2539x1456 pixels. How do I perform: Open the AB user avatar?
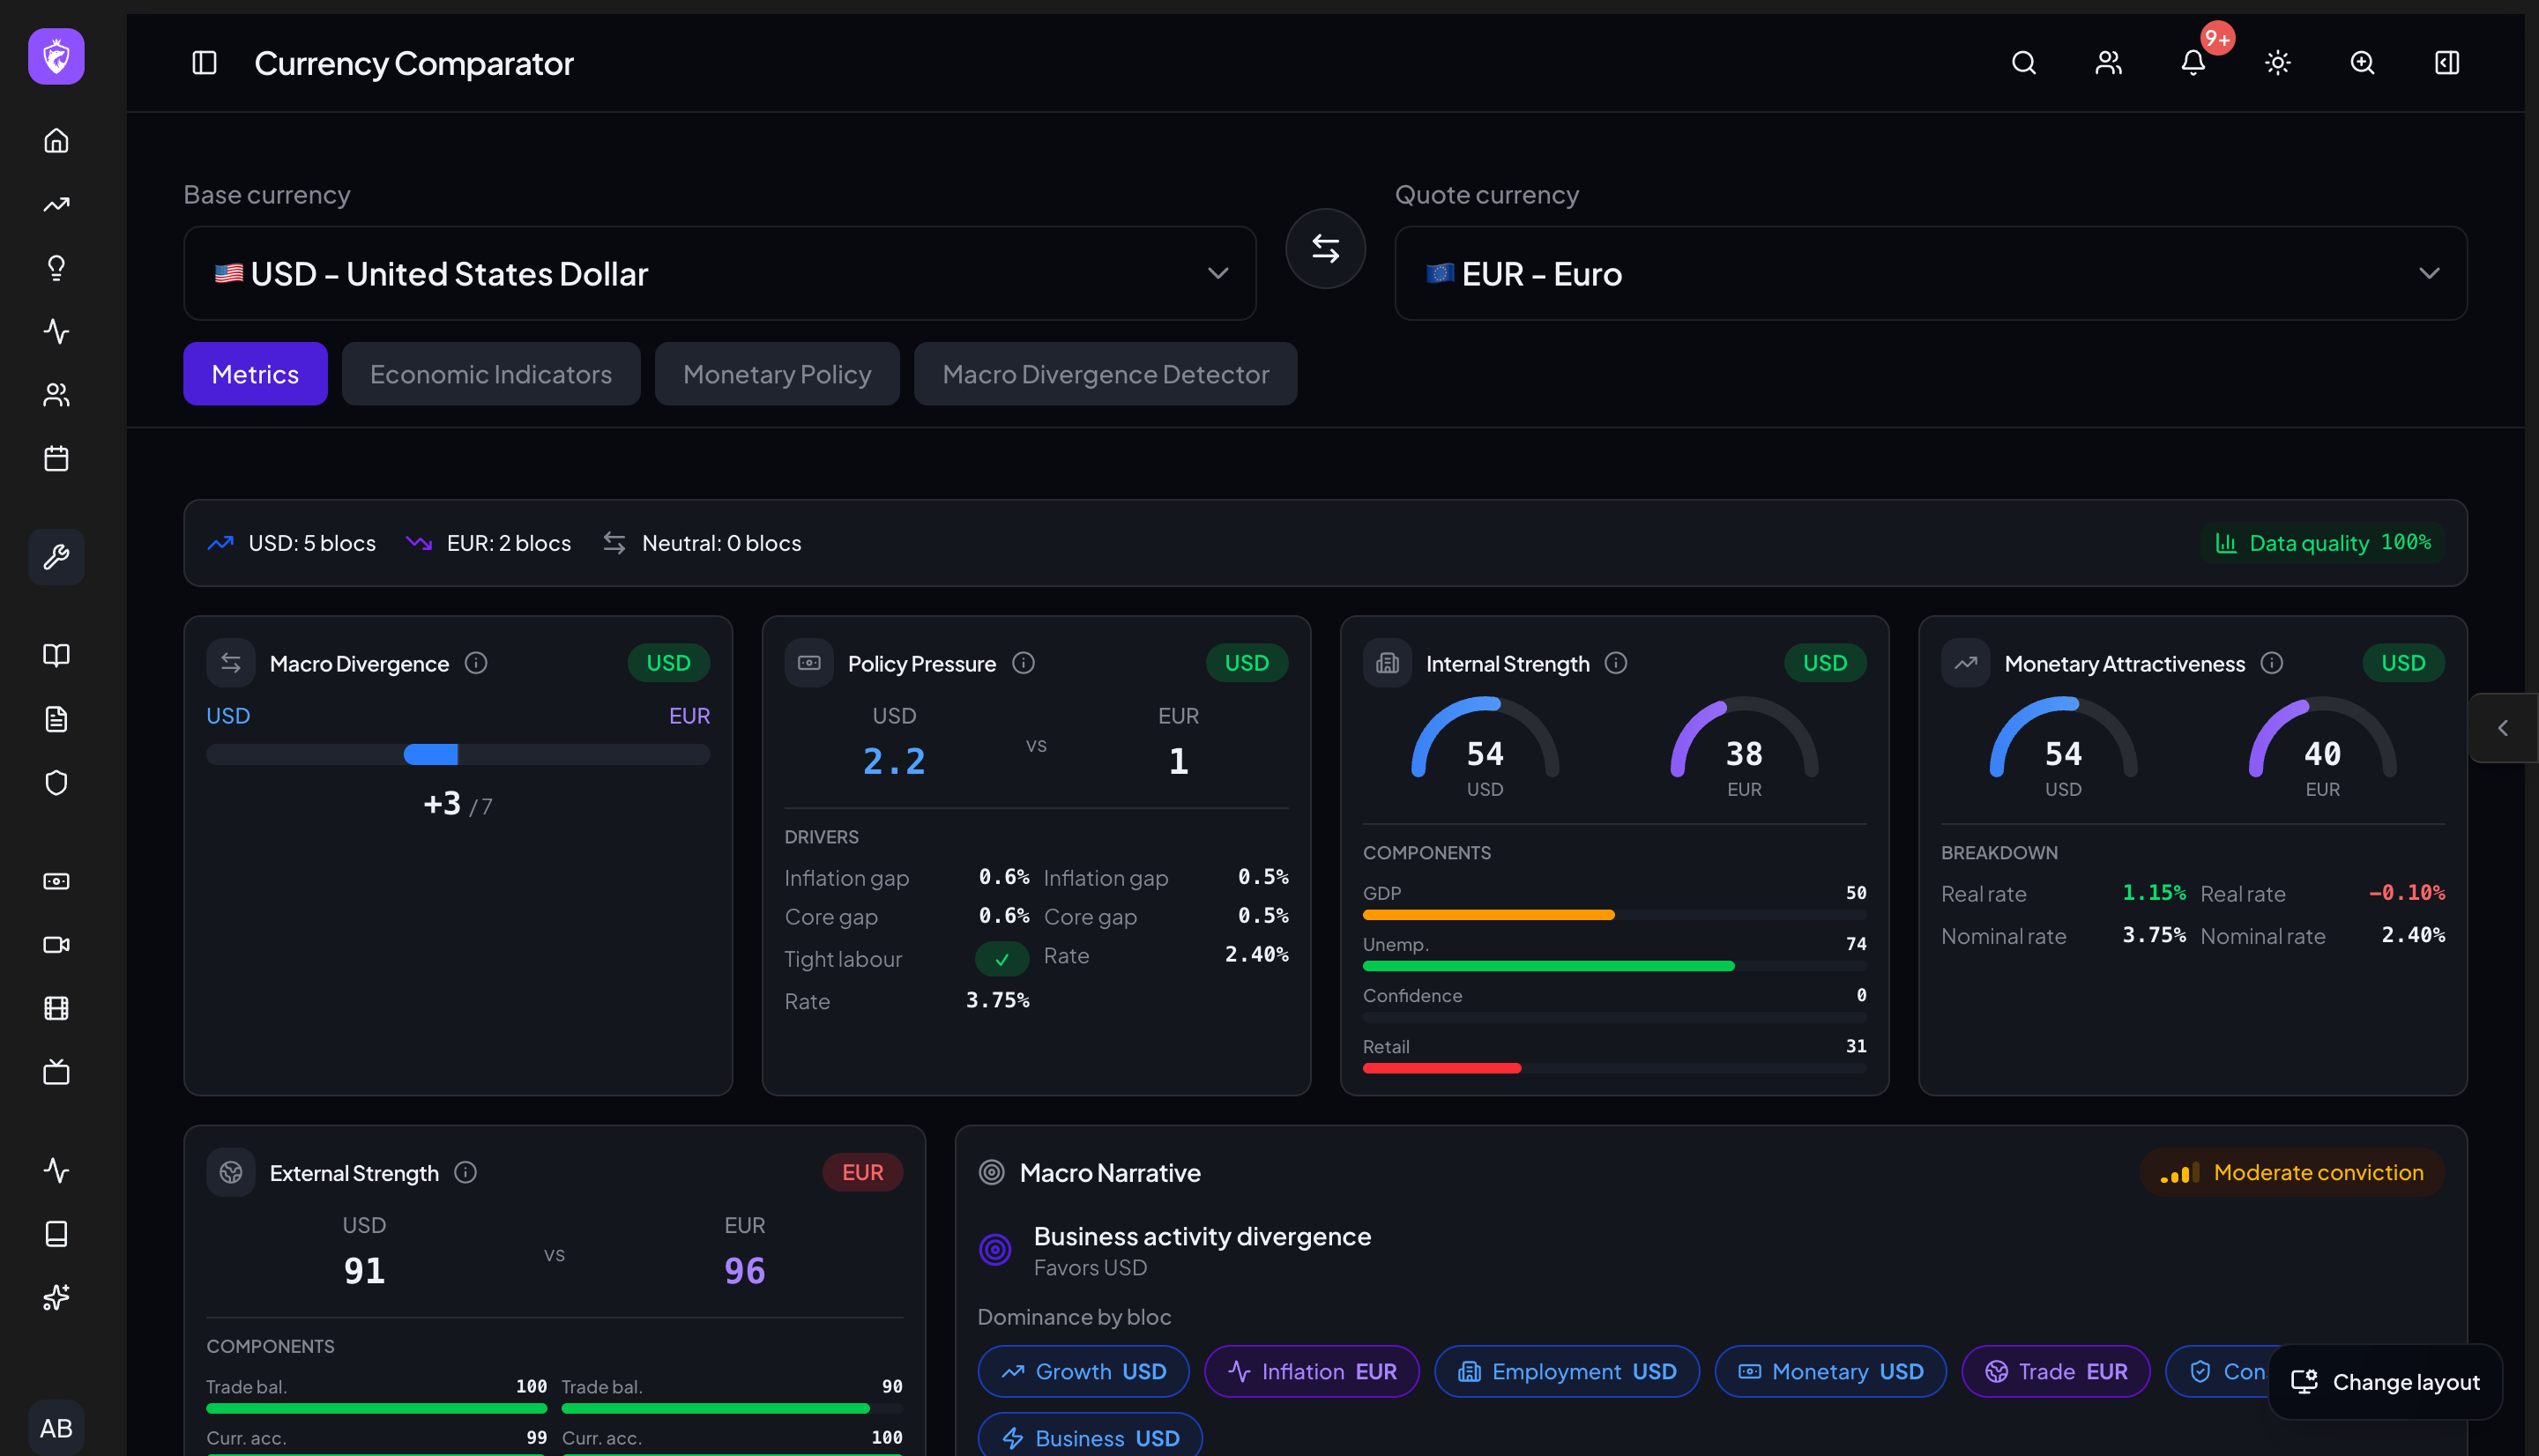point(56,1427)
